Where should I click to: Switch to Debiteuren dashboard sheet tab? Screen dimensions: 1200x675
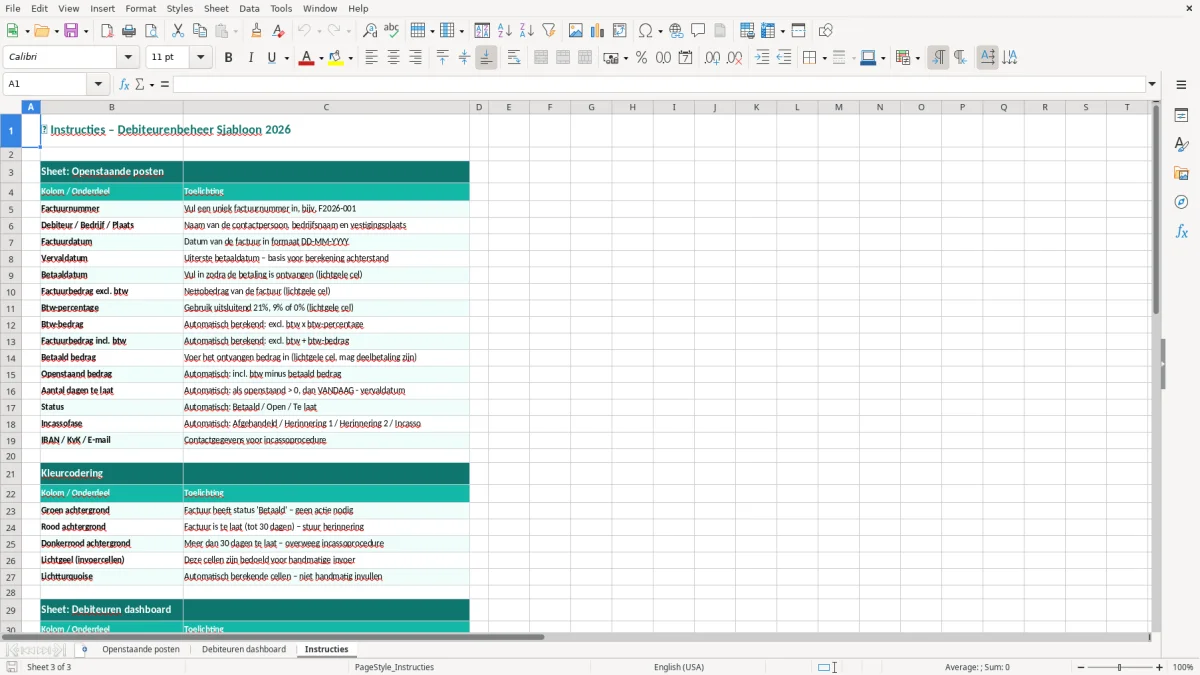[244, 649]
